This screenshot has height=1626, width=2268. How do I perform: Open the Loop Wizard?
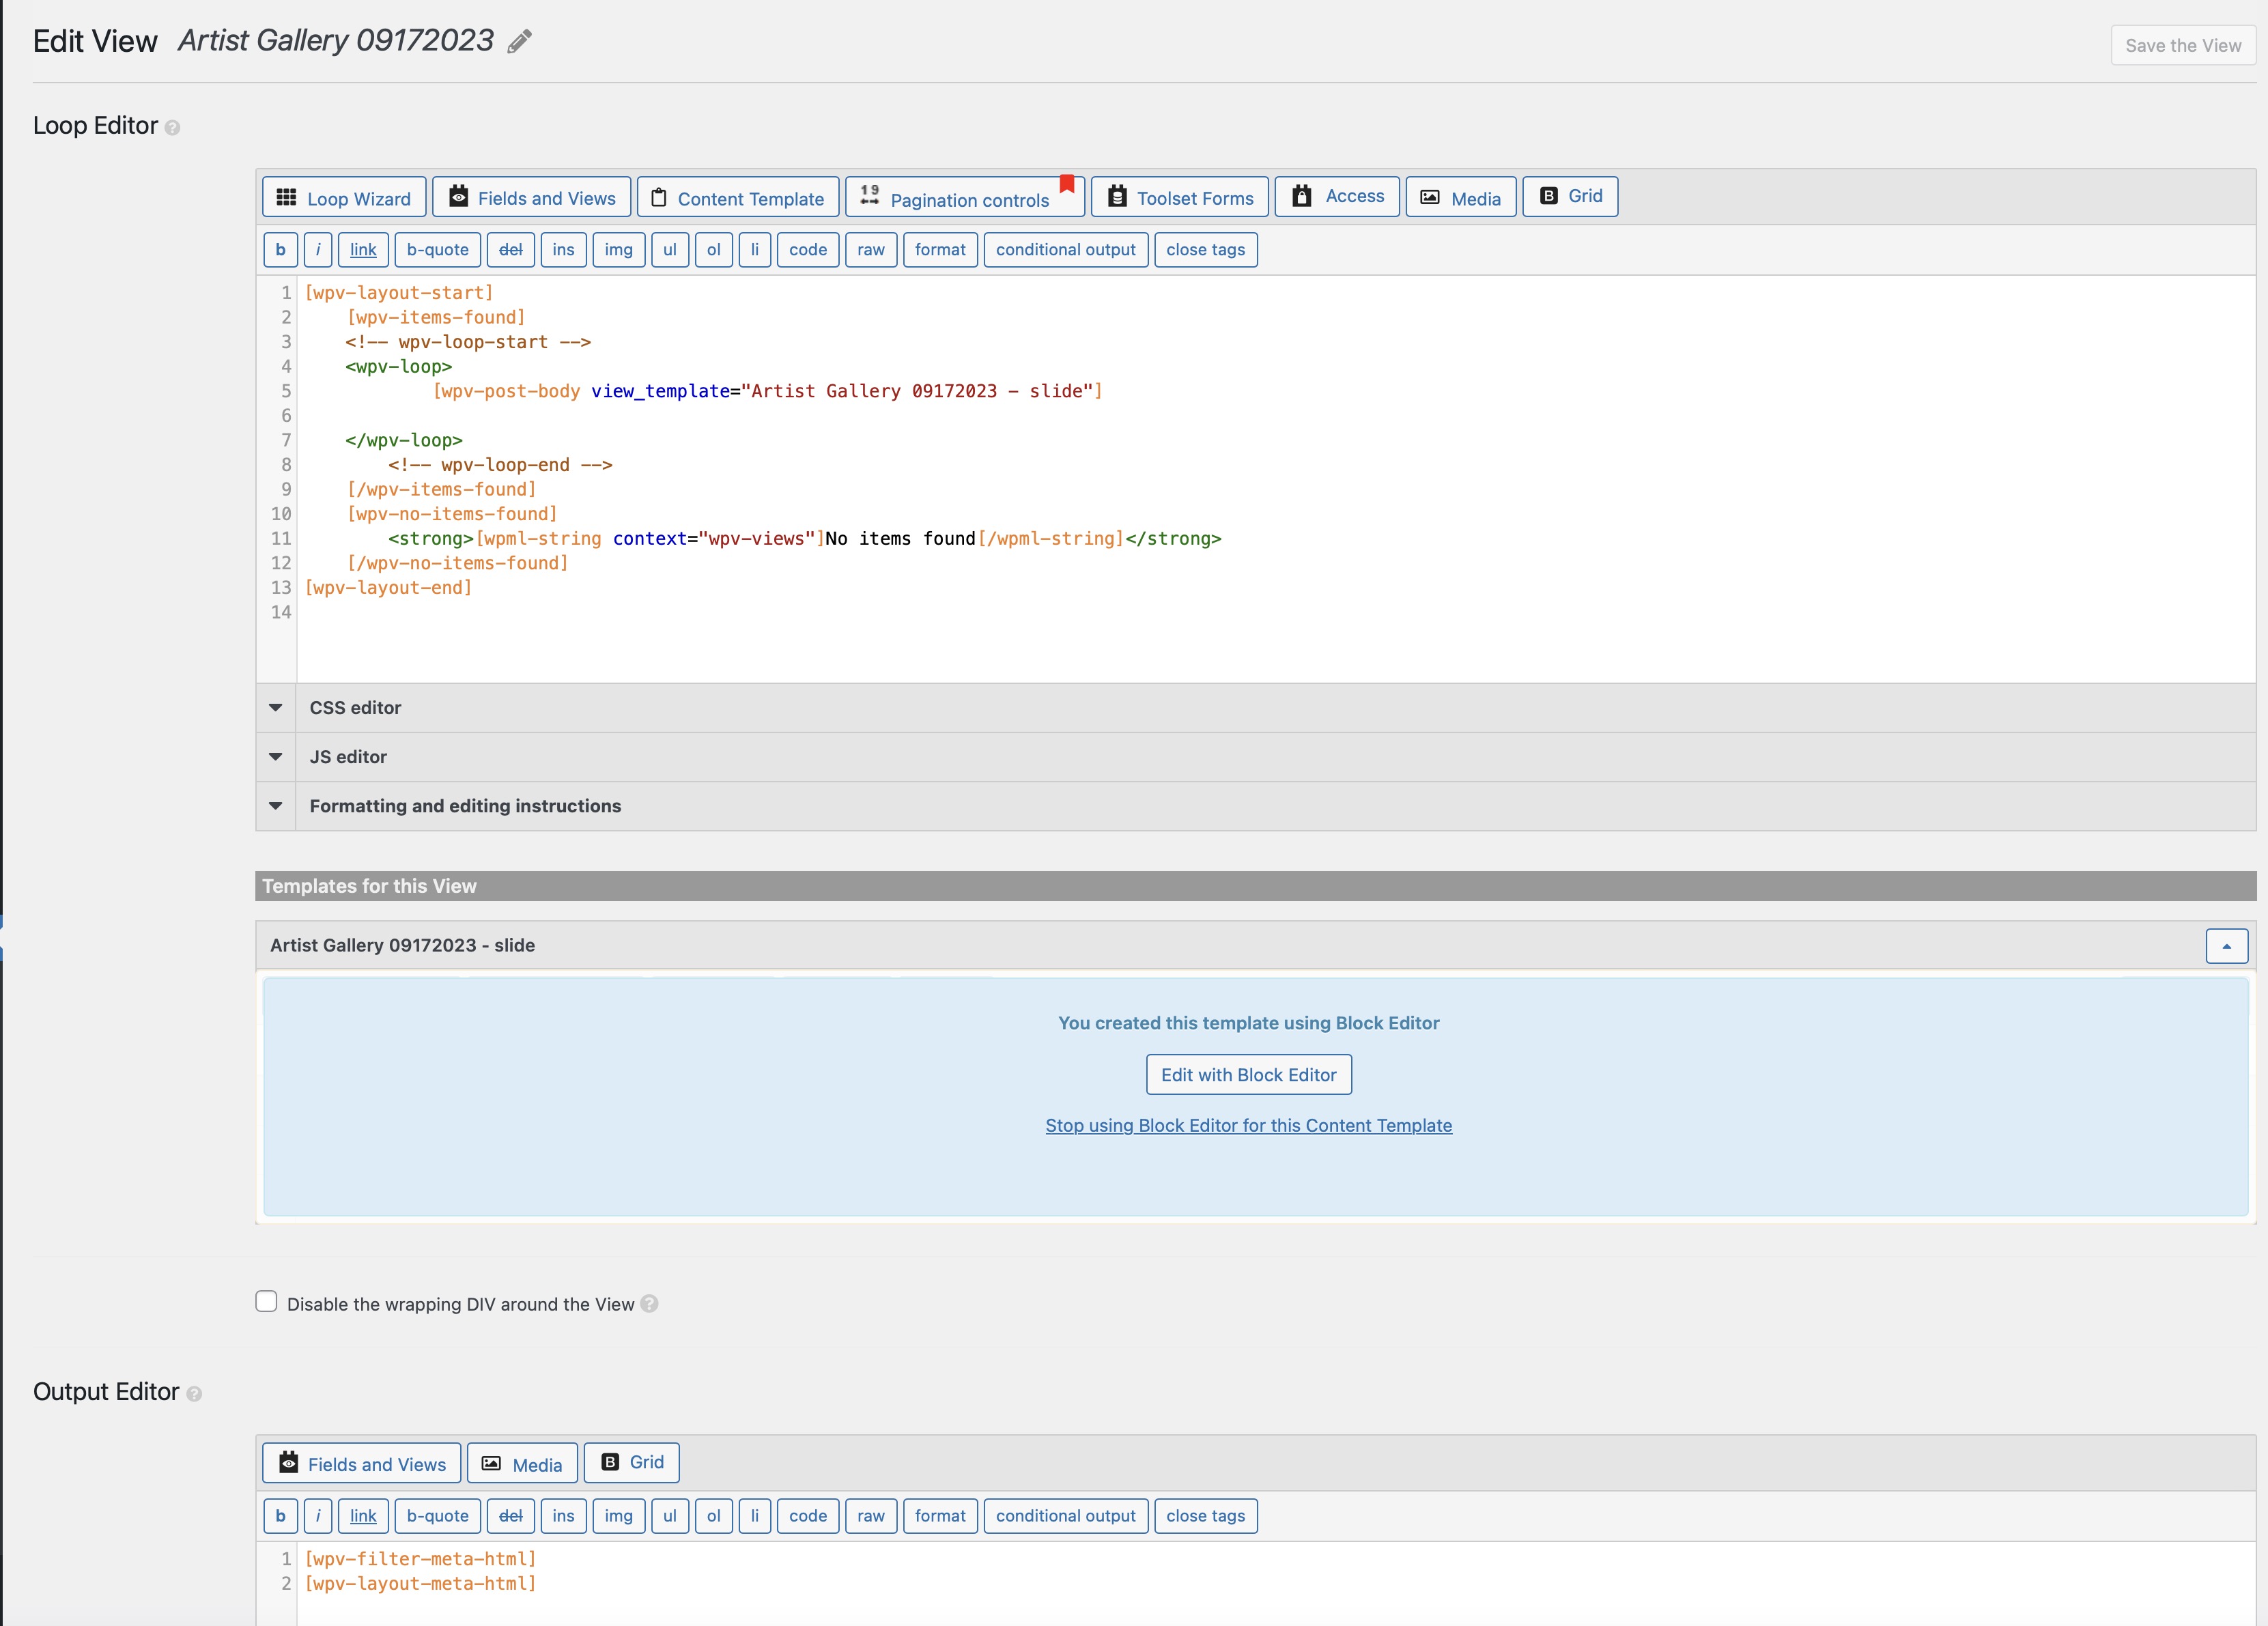point(344,197)
